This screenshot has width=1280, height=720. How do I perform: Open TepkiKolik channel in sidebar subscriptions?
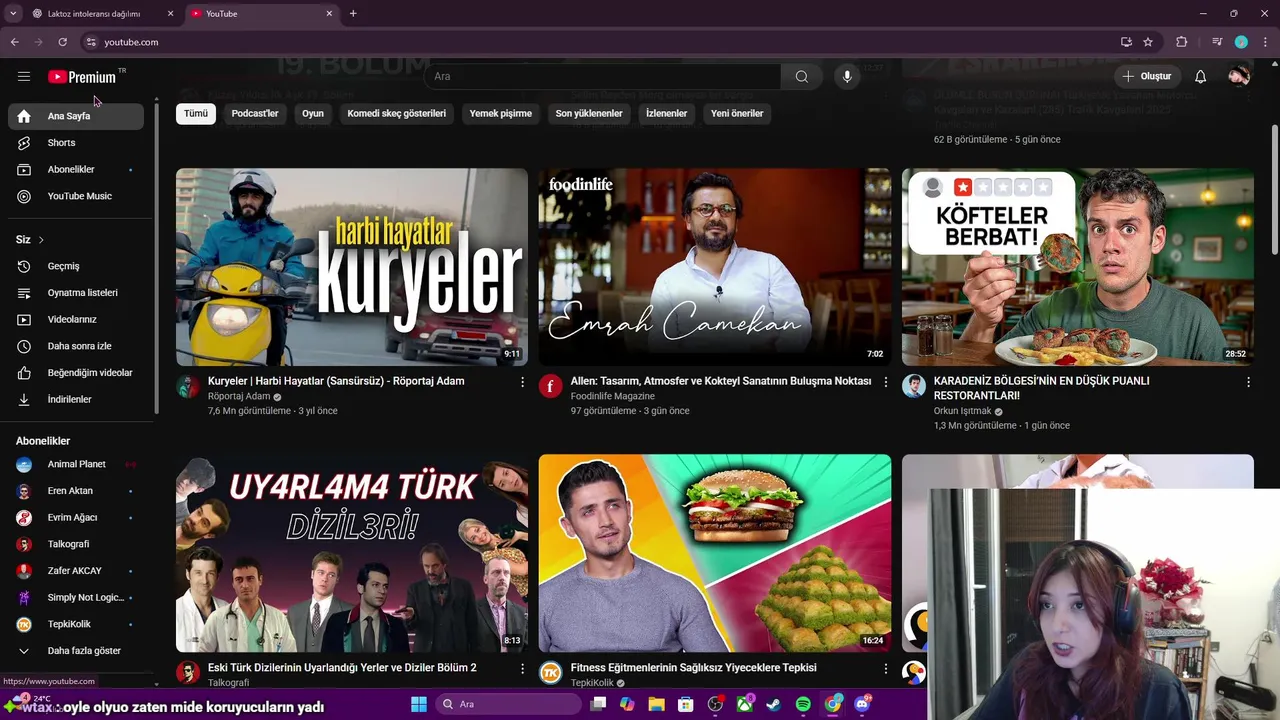coord(76,624)
